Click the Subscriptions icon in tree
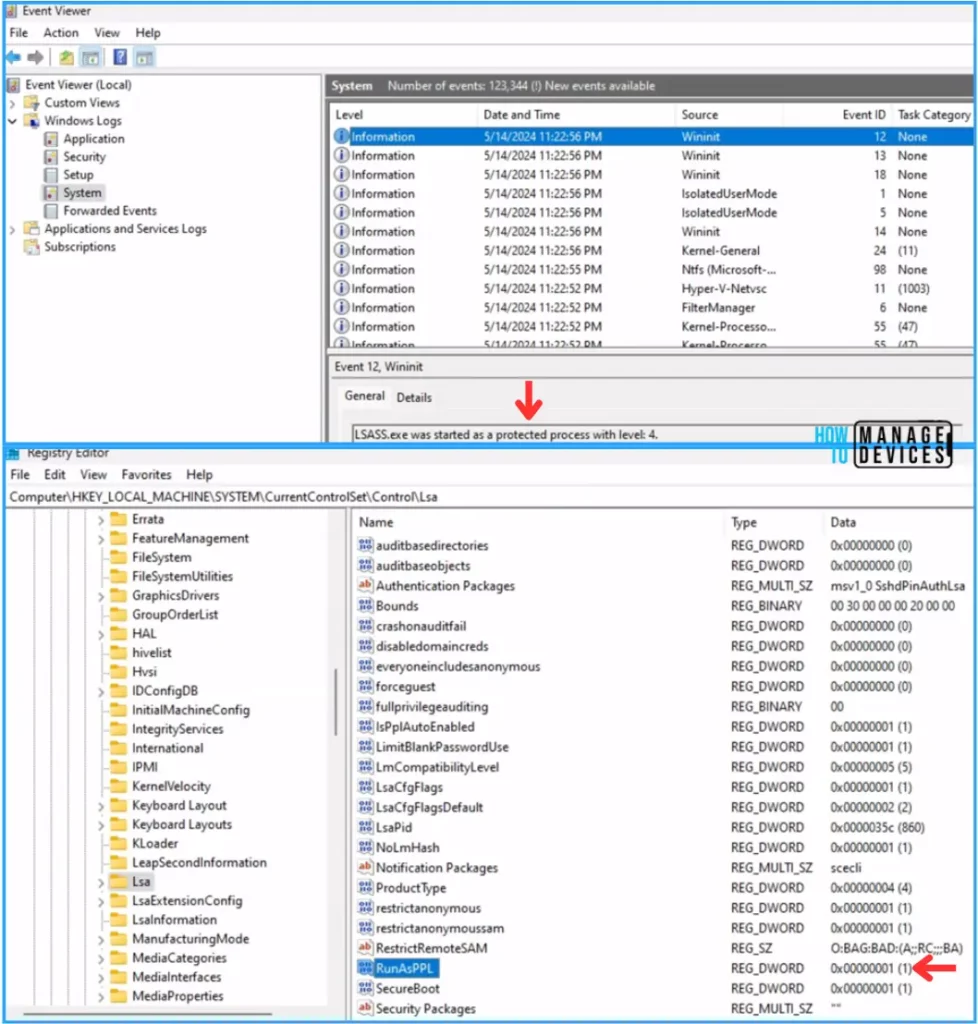This screenshot has width=978, height=1024. (31, 247)
